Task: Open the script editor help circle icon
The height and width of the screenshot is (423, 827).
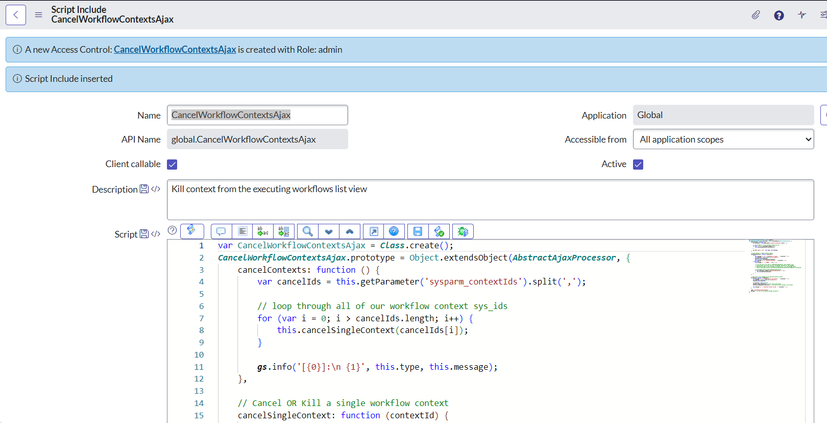Action: 172,230
